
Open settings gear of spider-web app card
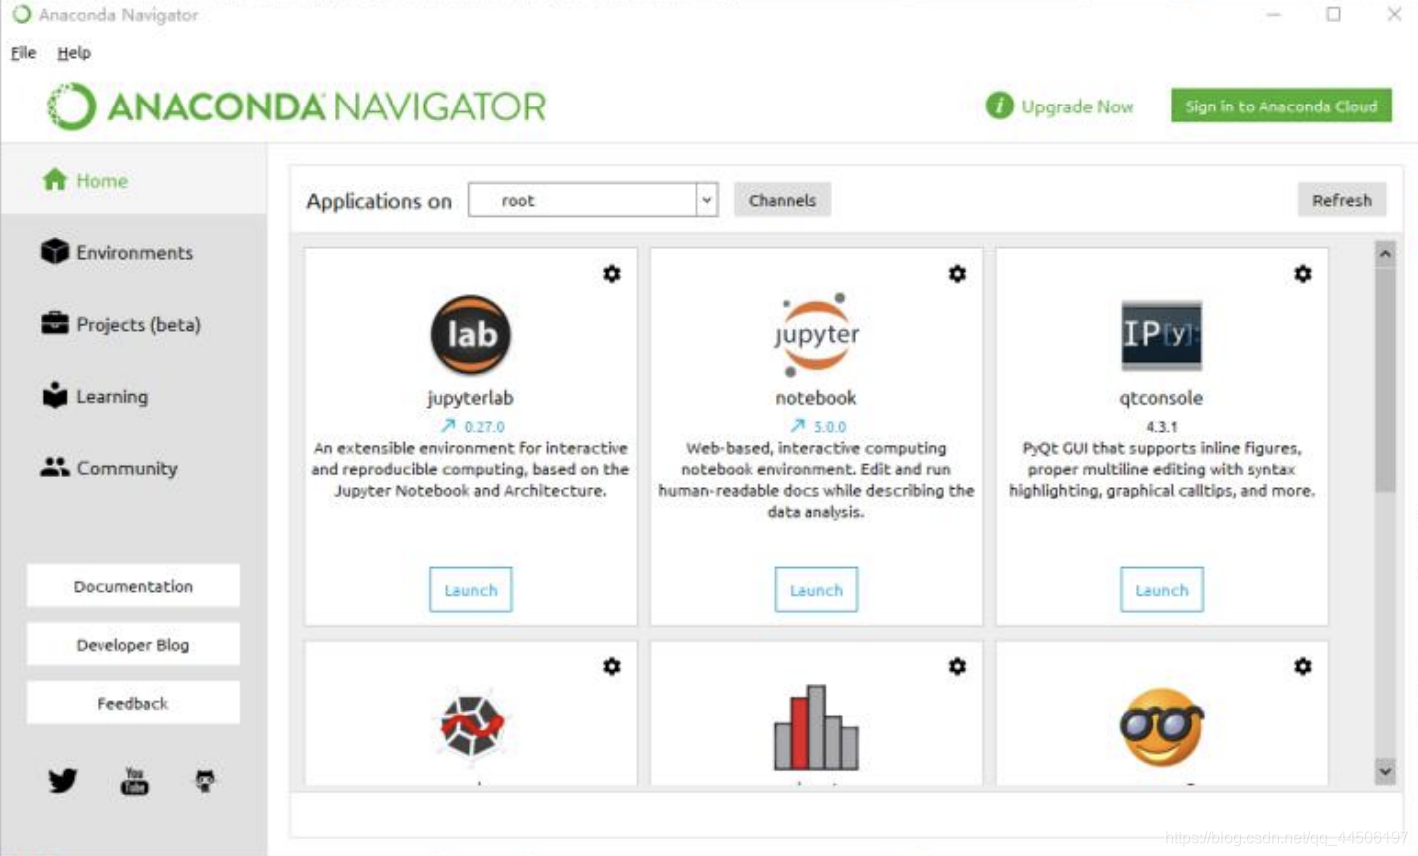[612, 667]
